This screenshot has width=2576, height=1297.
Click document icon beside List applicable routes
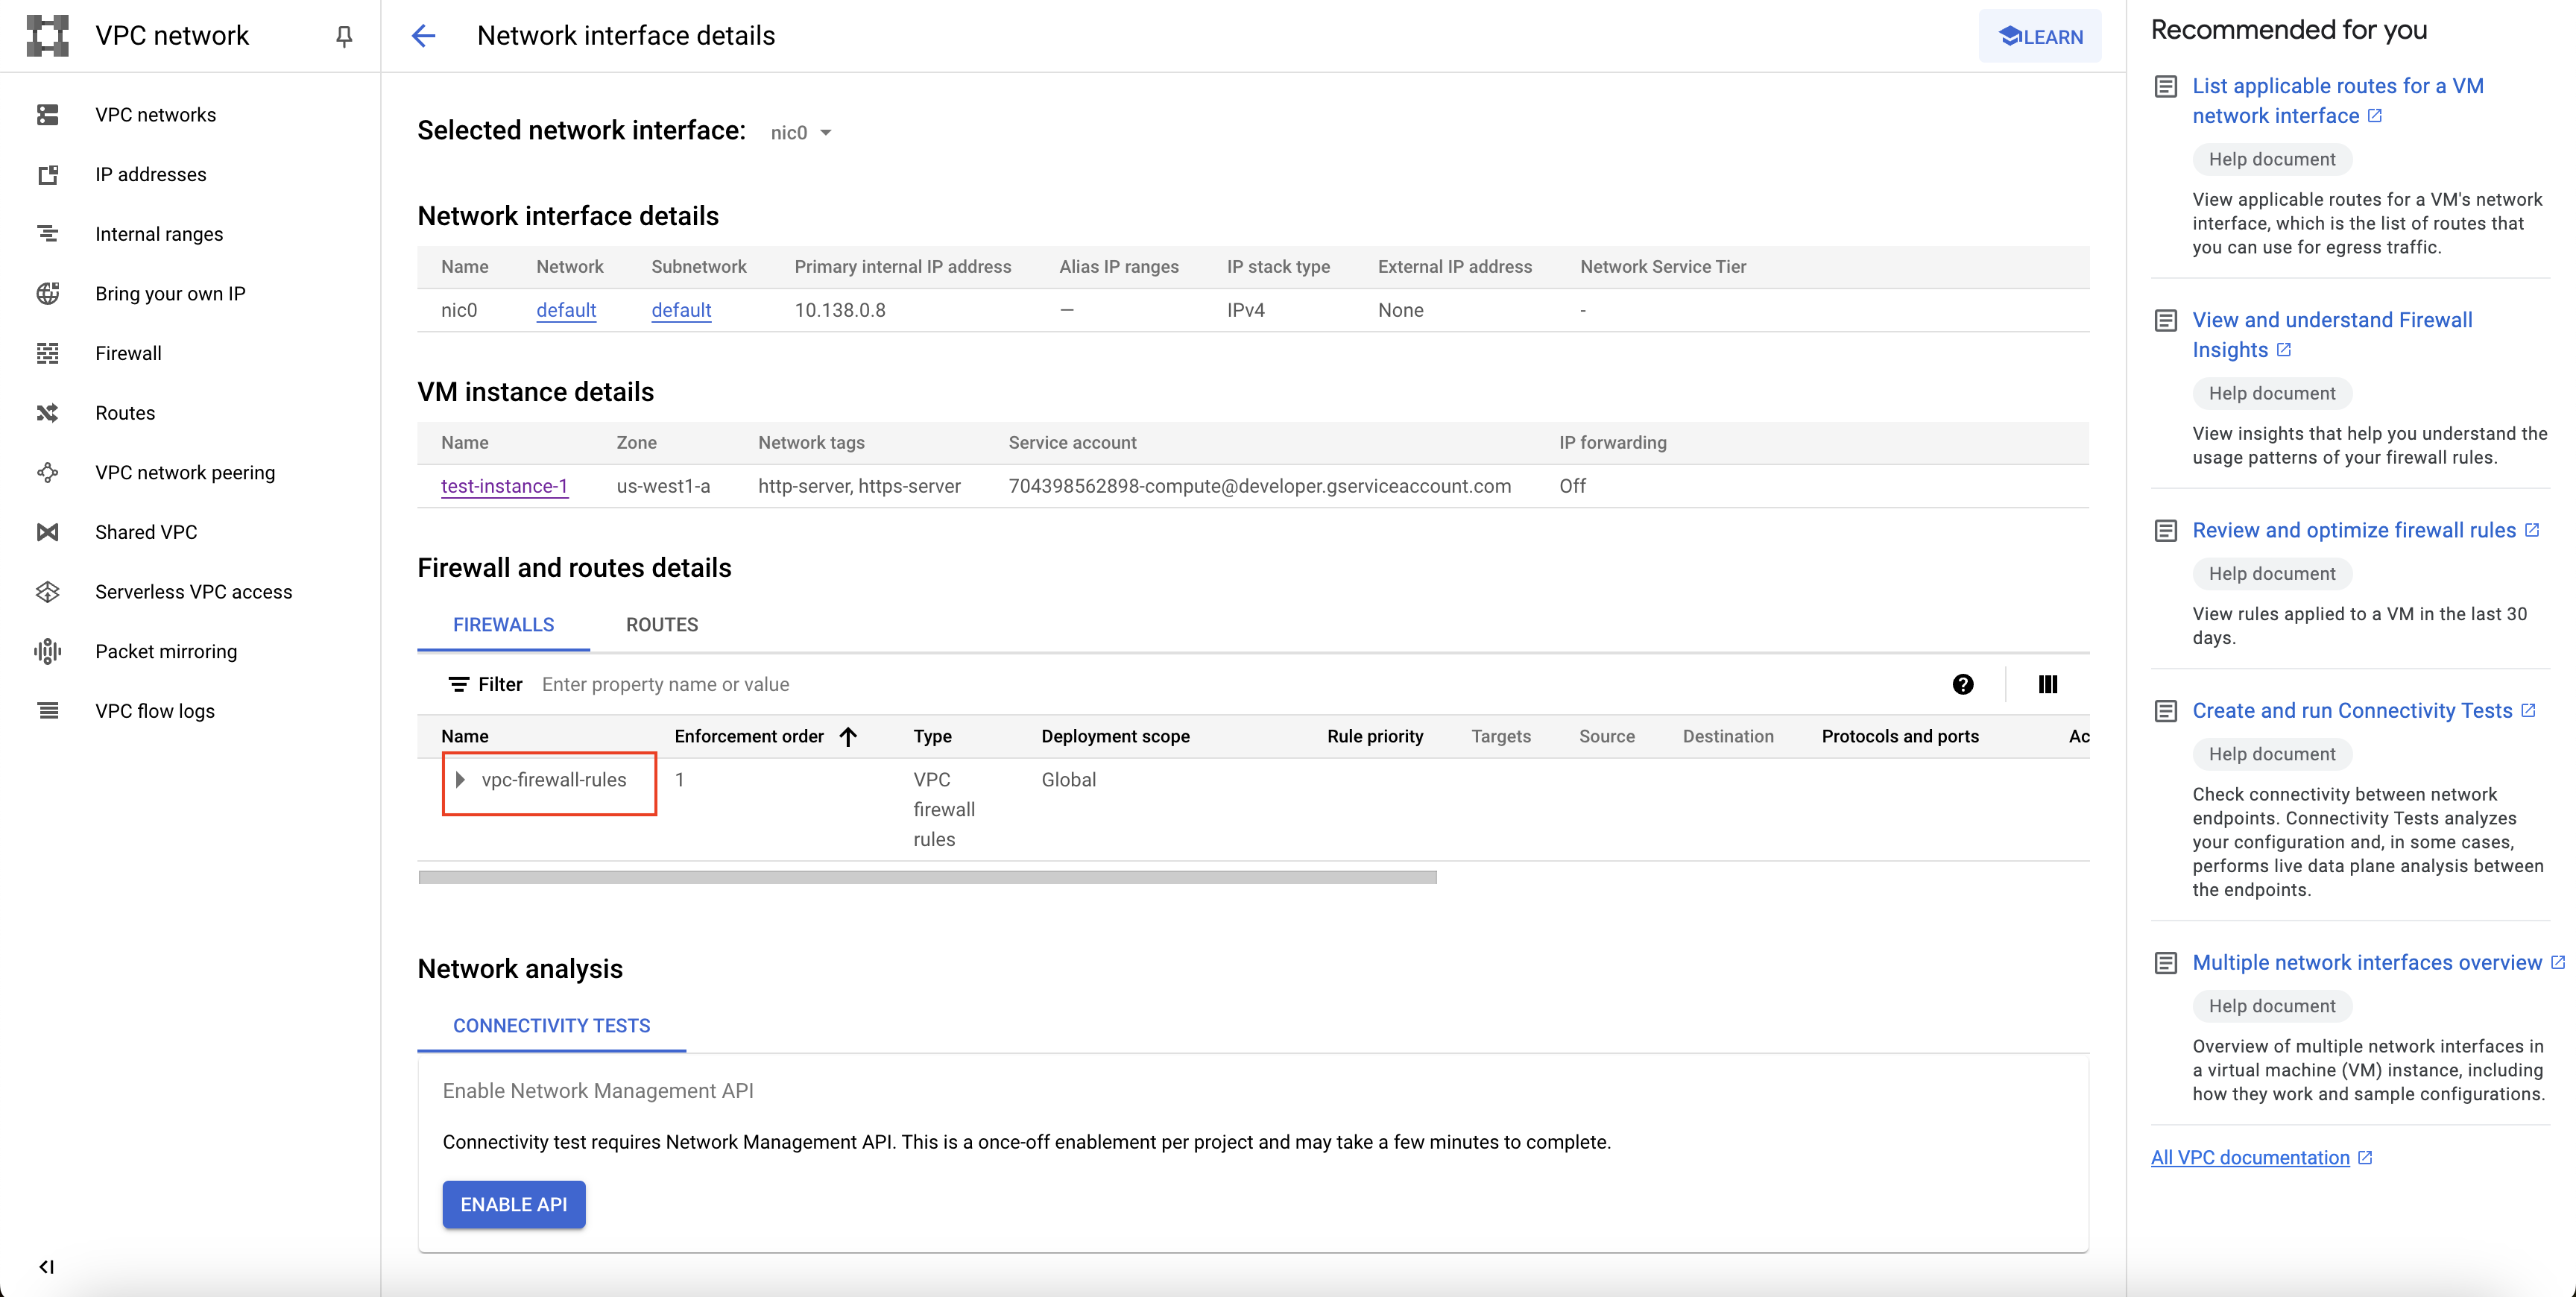[x=2165, y=87]
